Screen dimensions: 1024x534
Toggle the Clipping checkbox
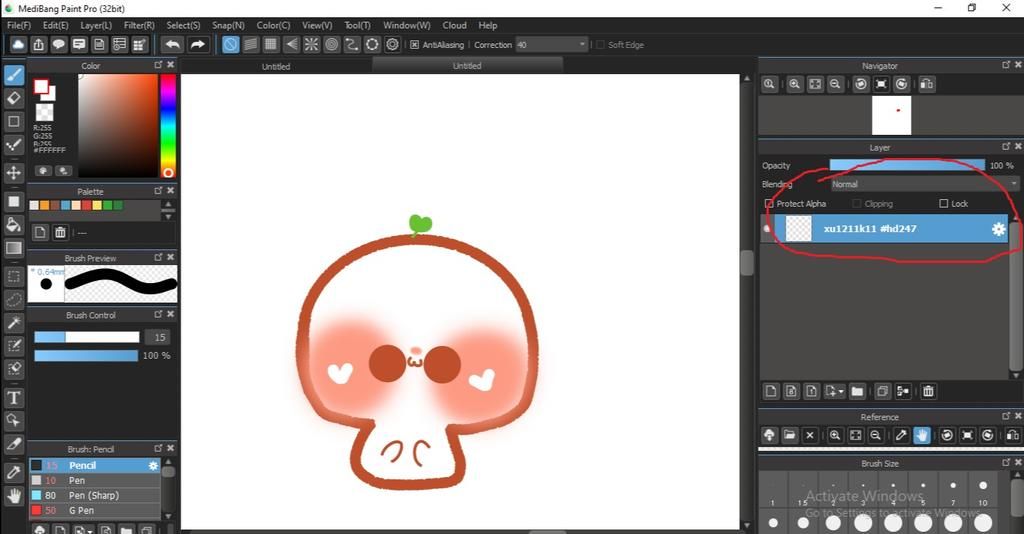coord(857,204)
